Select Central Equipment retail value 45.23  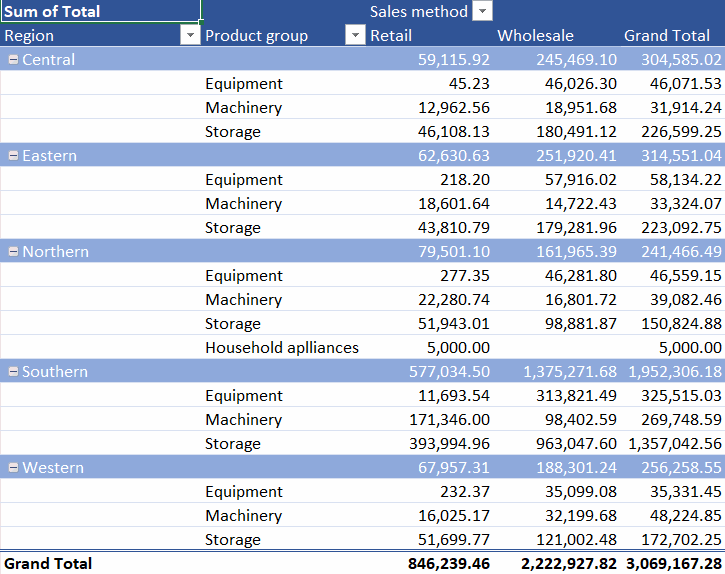click(469, 84)
